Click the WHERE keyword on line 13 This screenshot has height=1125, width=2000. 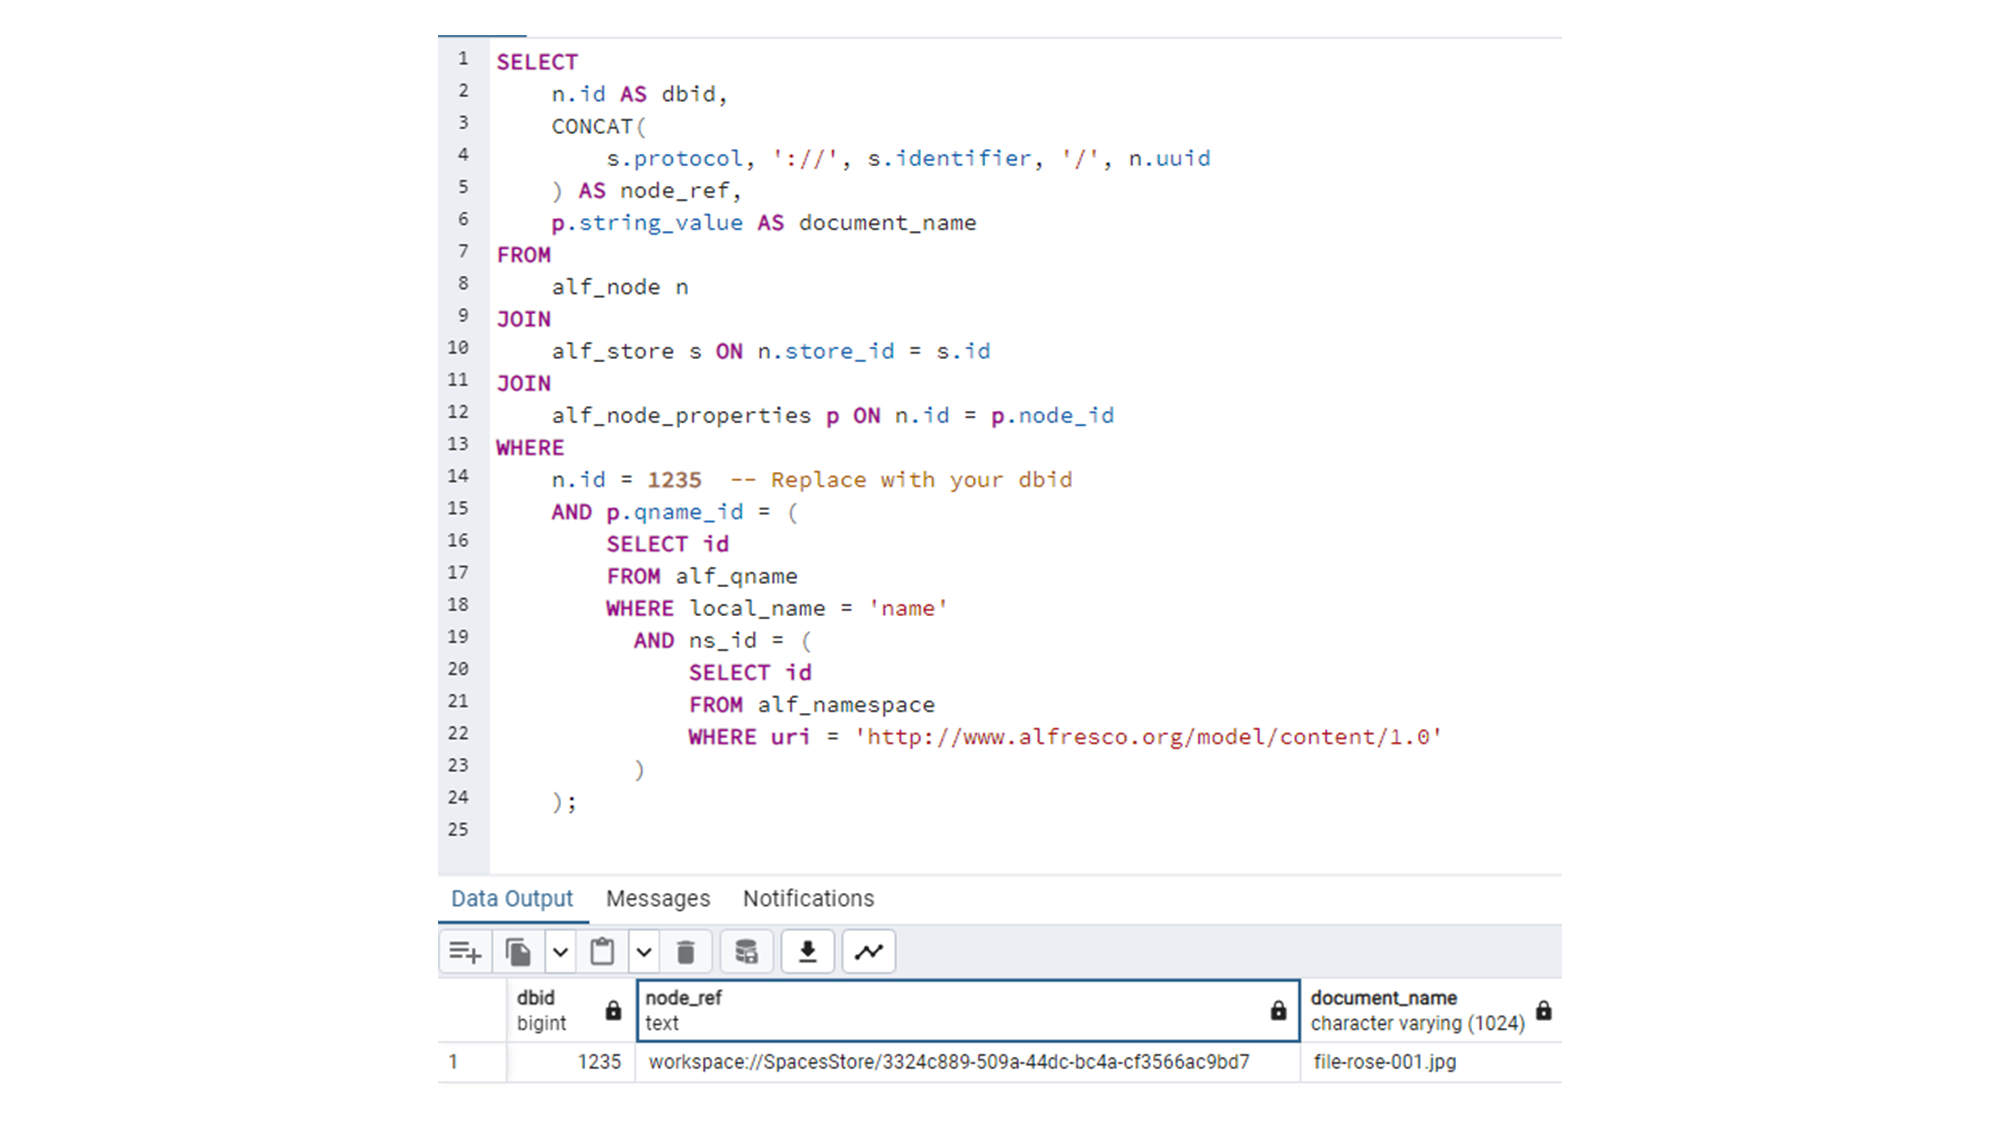point(530,448)
